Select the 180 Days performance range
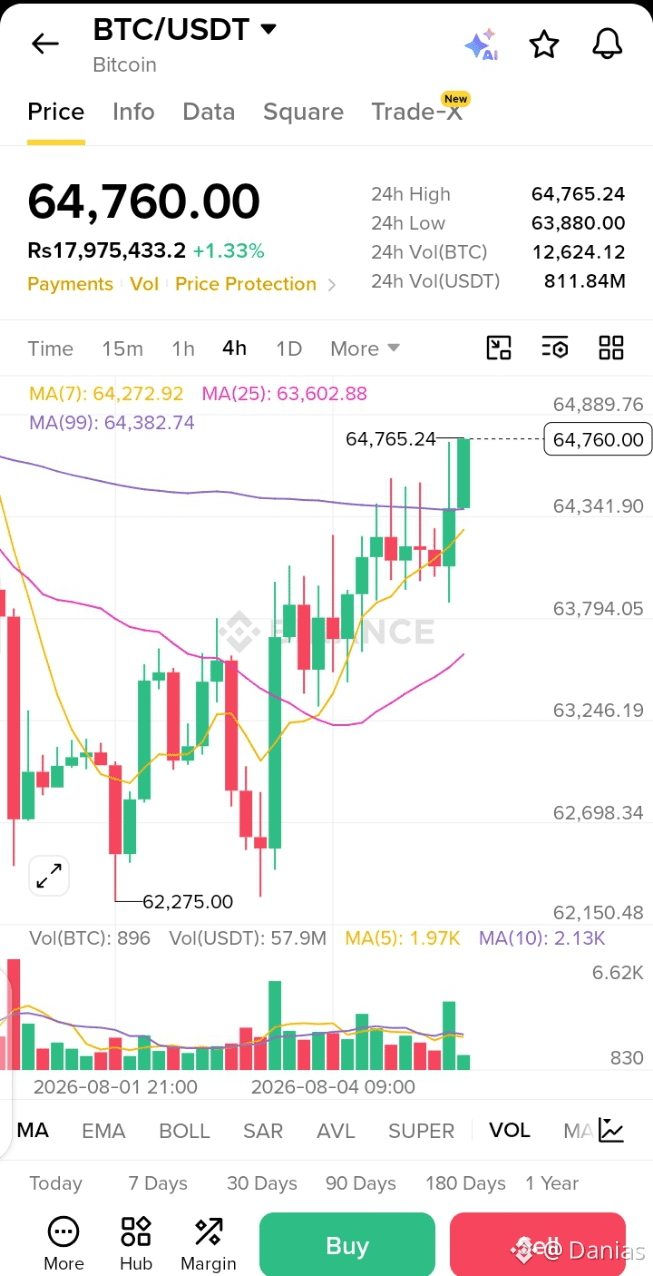Screen dimensions: 653x1276 pos(465,1183)
